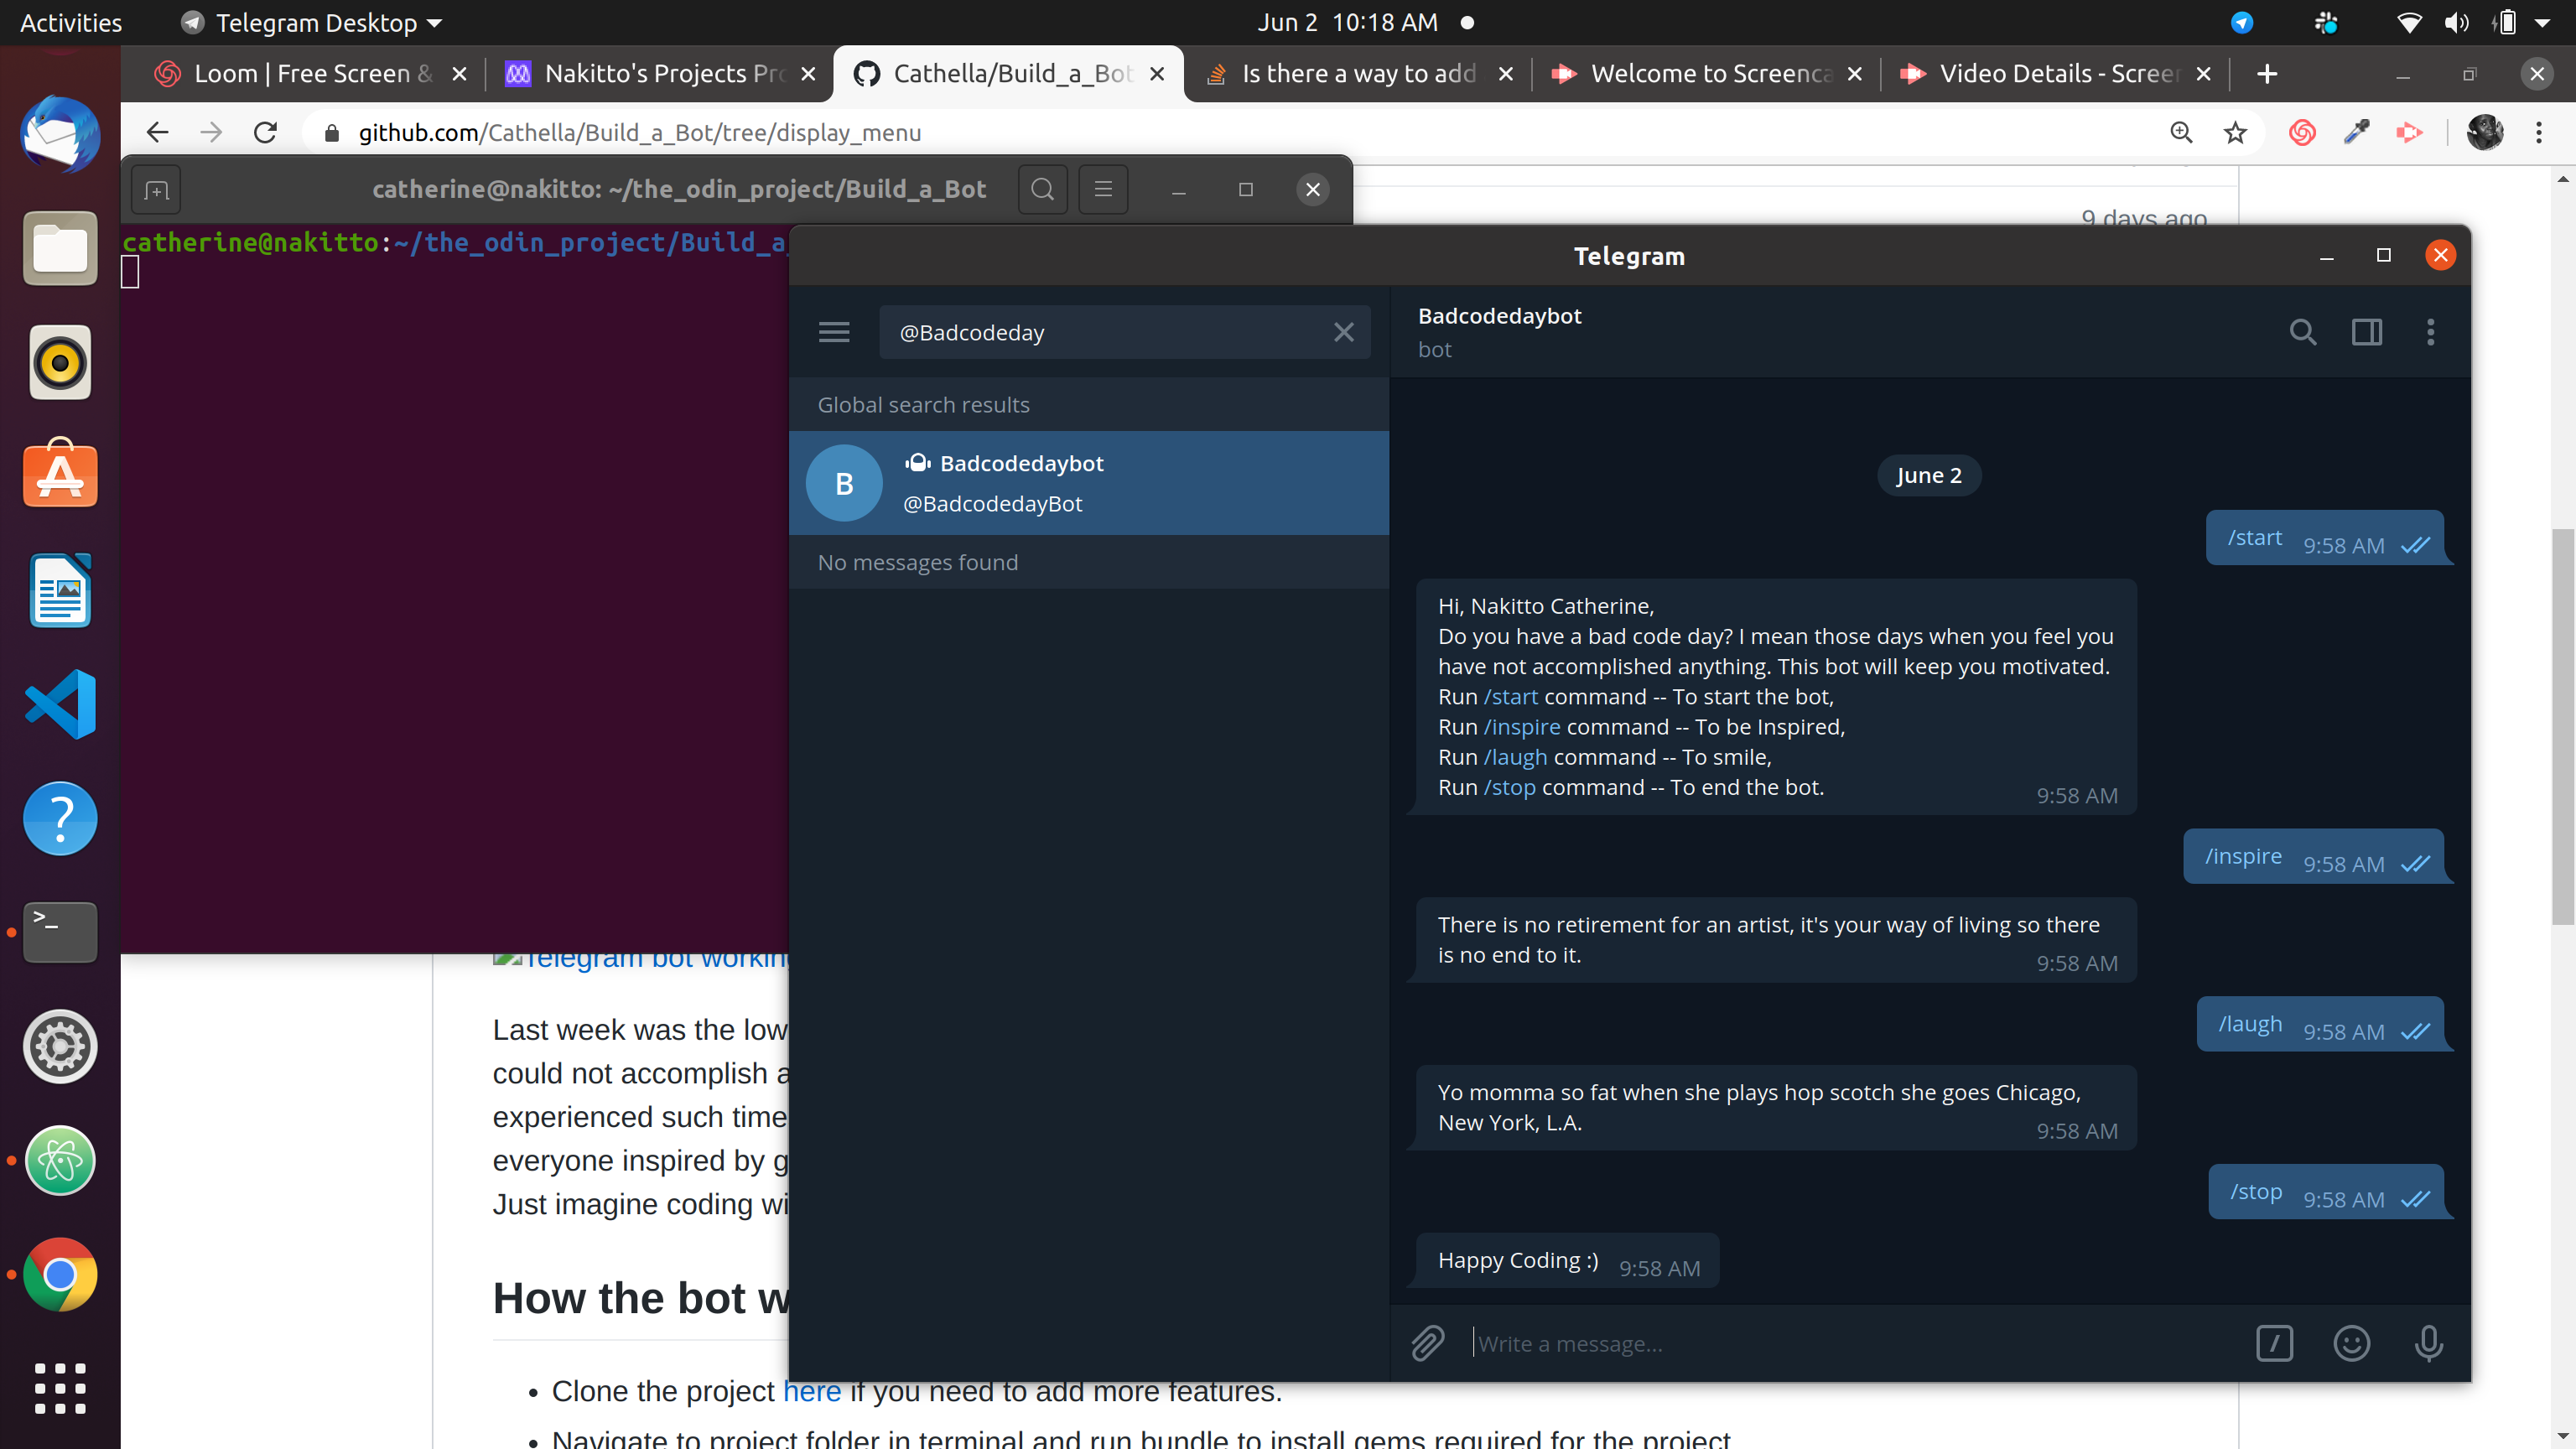2576x1449 pixels.
Task: Launch Visual Studio Code from the dock
Action: [60, 704]
